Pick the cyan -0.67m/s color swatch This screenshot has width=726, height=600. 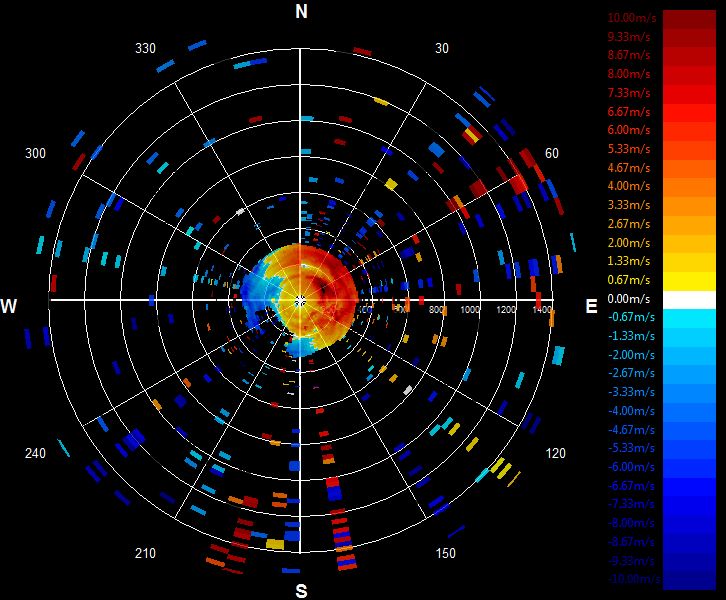coord(689,318)
